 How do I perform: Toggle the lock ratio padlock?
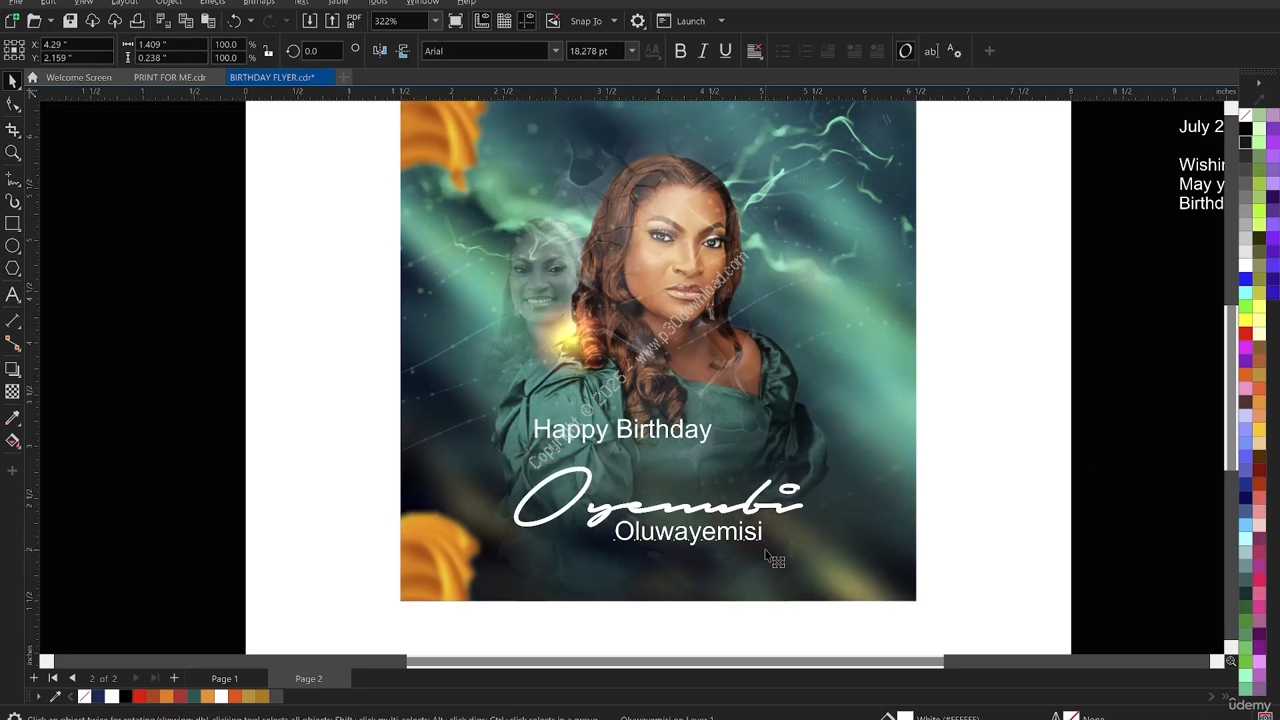tap(268, 51)
